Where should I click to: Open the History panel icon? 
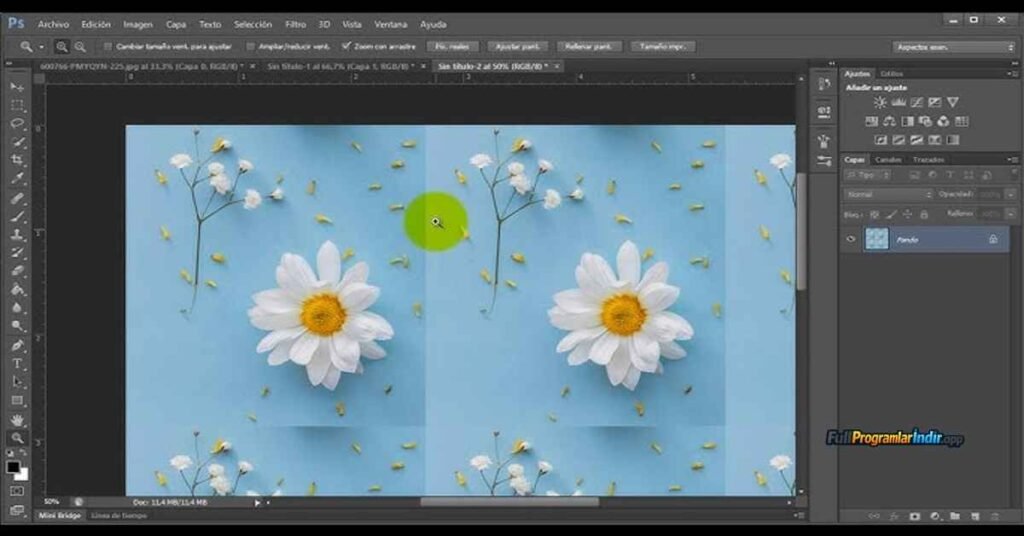pyautogui.click(x=824, y=84)
